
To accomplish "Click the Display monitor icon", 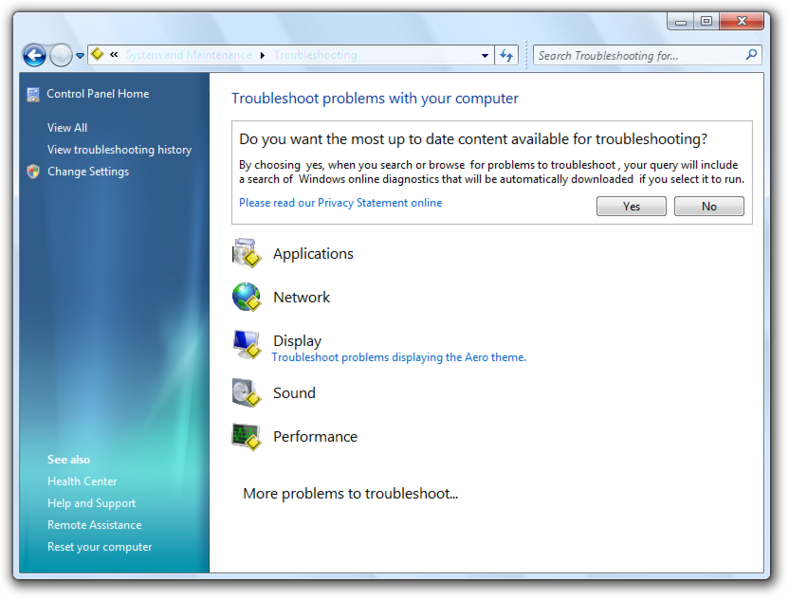I will click(247, 345).
